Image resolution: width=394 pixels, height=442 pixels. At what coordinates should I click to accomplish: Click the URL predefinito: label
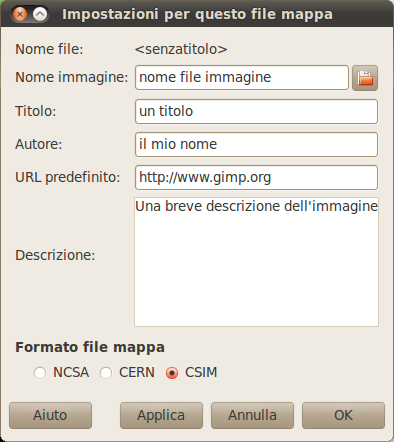(x=68, y=177)
